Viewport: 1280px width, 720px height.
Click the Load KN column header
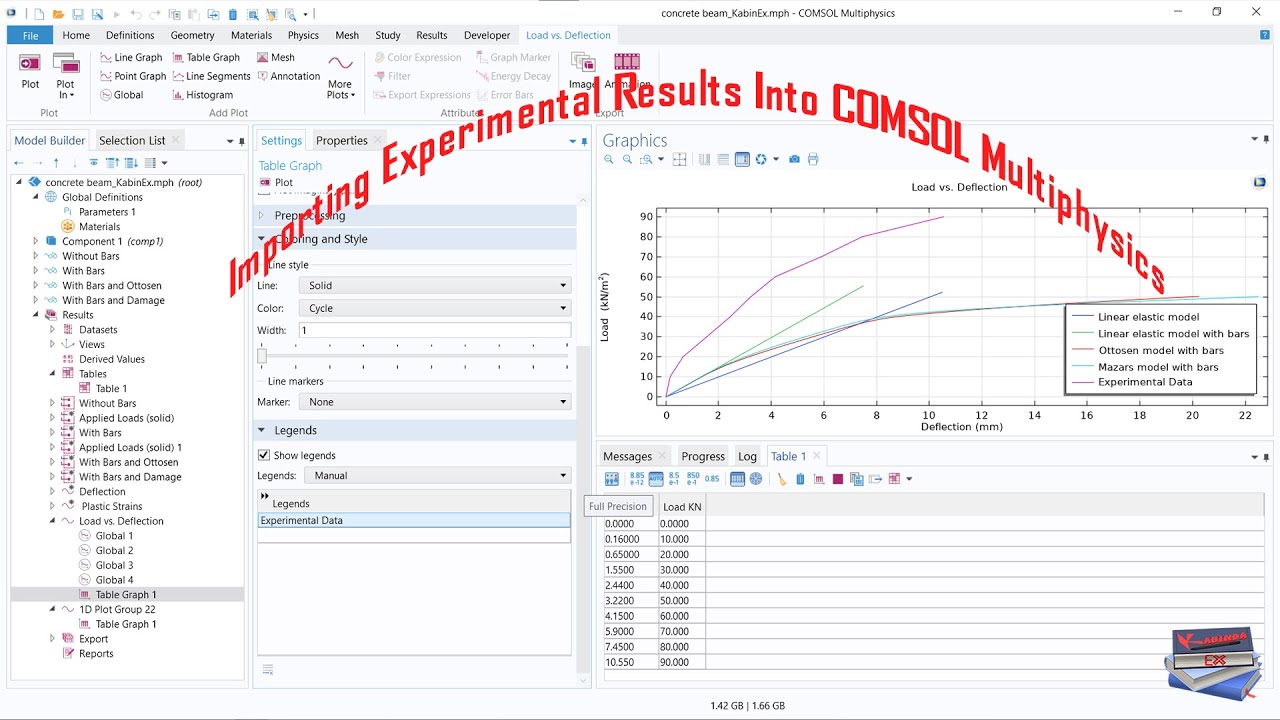682,507
